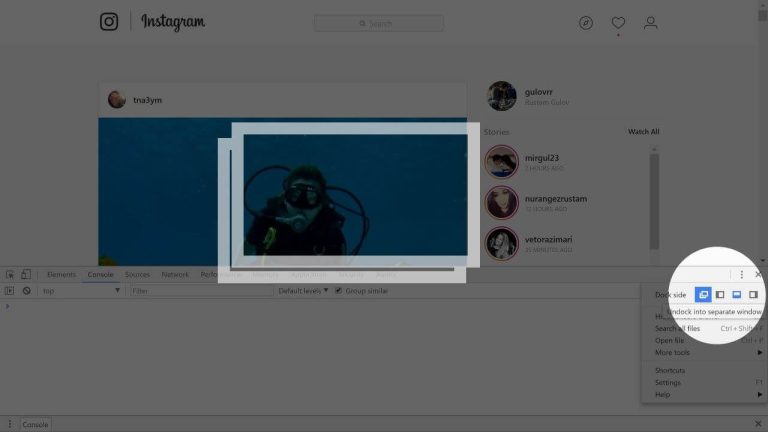Clear console with the ban icon

click(26, 291)
